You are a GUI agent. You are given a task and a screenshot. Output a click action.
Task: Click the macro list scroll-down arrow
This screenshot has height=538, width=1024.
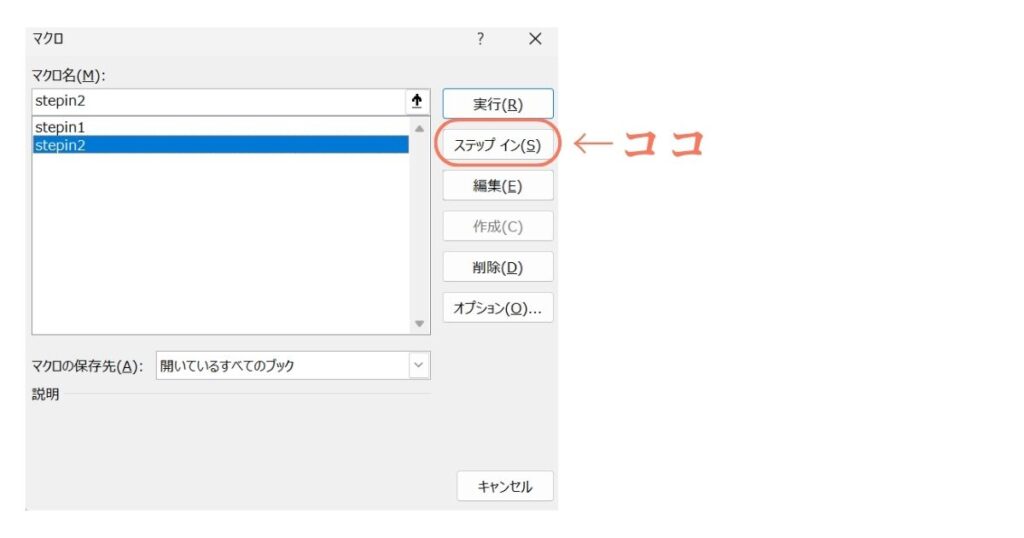click(x=419, y=324)
